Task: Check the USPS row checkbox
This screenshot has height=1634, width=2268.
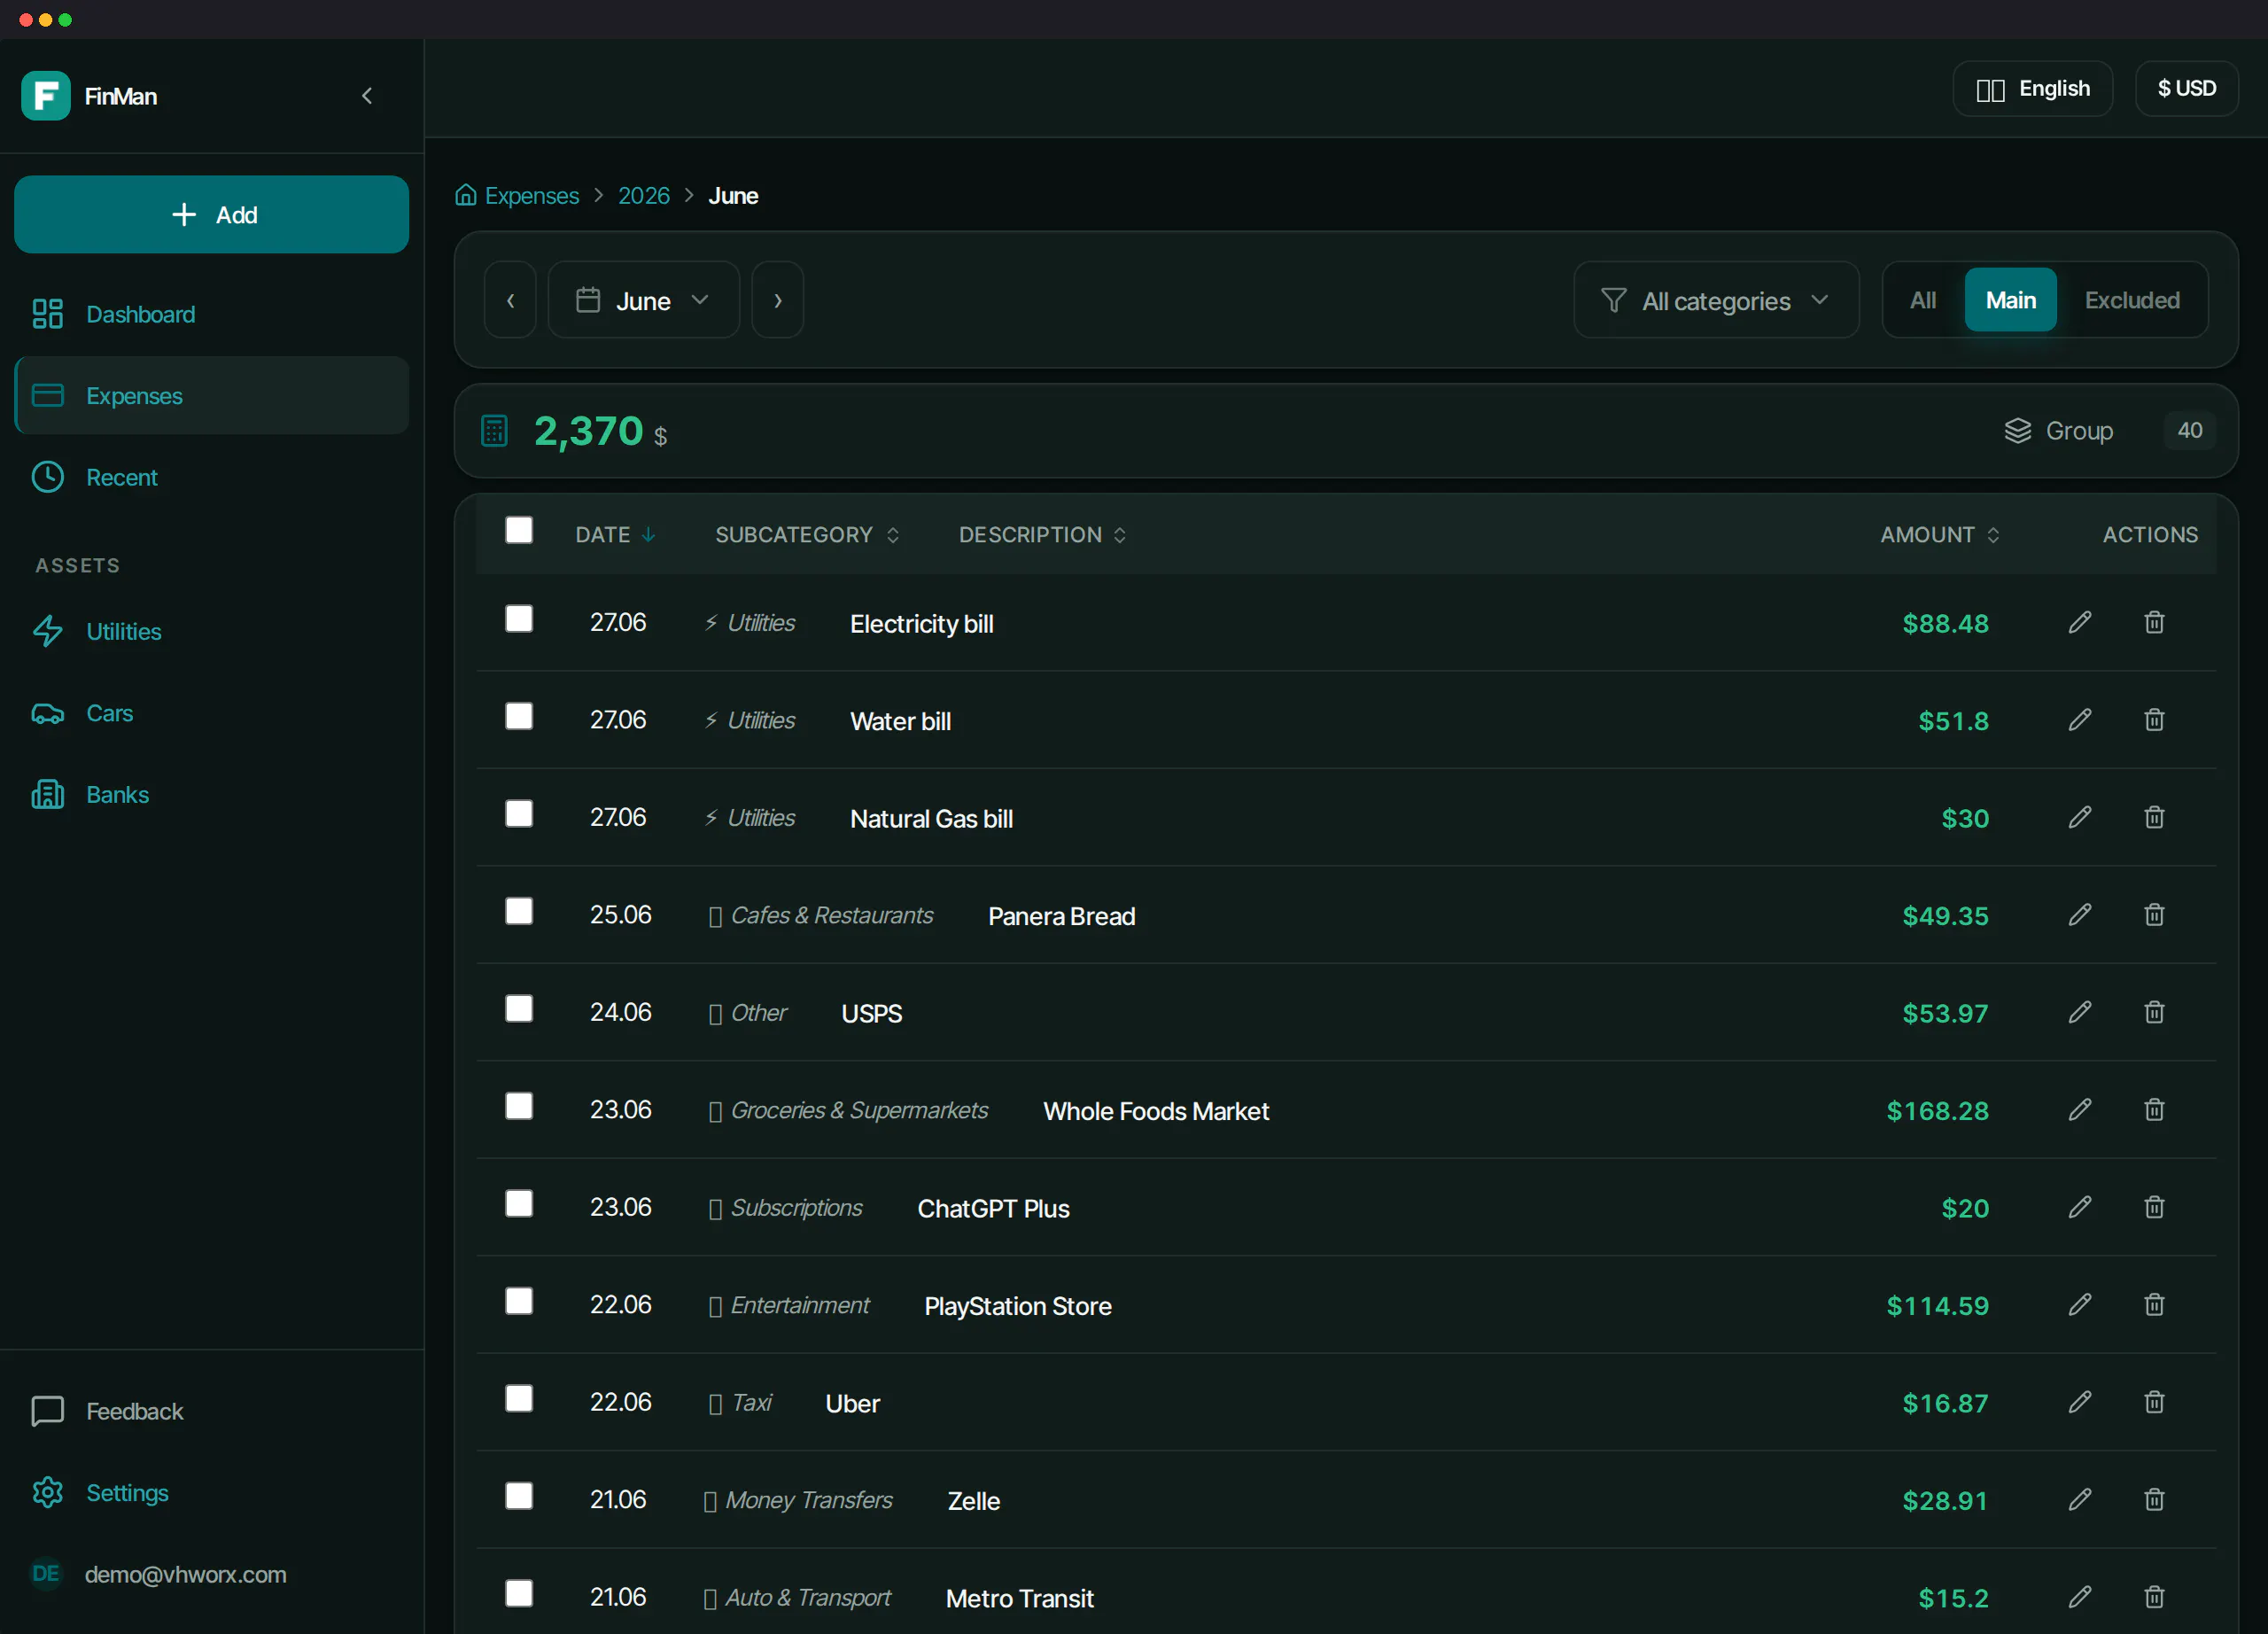Action: pyautogui.click(x=519, y=1009)
